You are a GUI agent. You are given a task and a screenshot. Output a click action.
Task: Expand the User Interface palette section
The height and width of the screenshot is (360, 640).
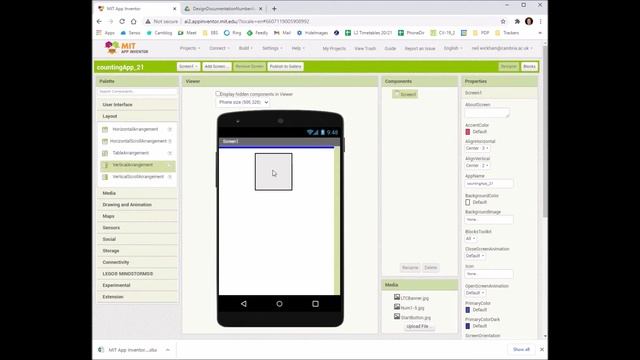click(x=138, y=105)
